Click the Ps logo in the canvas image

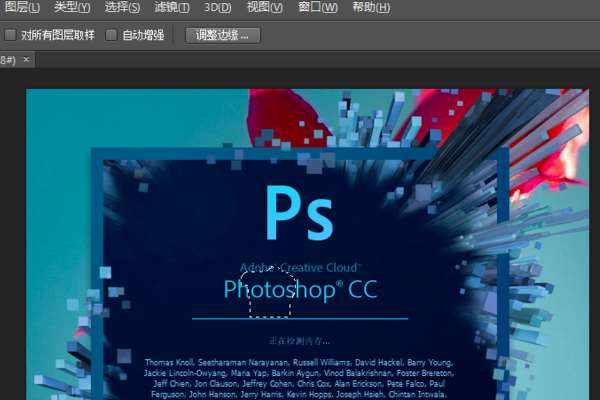point(300,214)
